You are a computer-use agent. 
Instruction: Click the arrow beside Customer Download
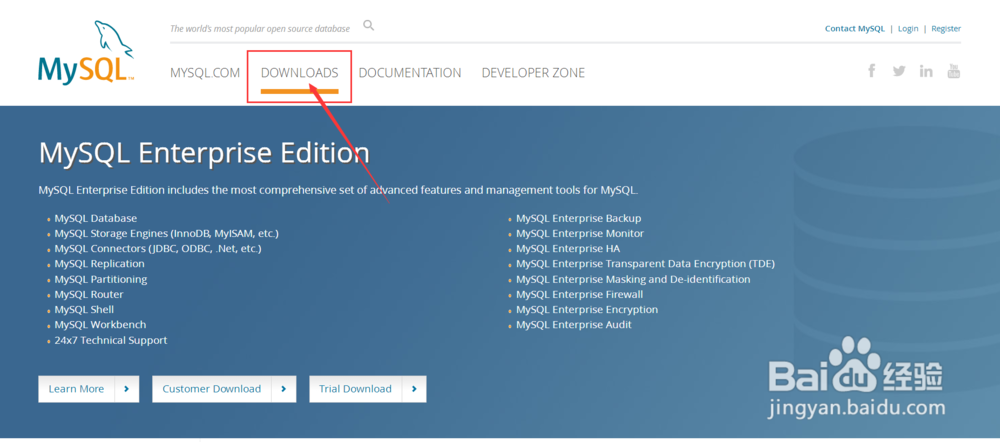tap(284, 389)
